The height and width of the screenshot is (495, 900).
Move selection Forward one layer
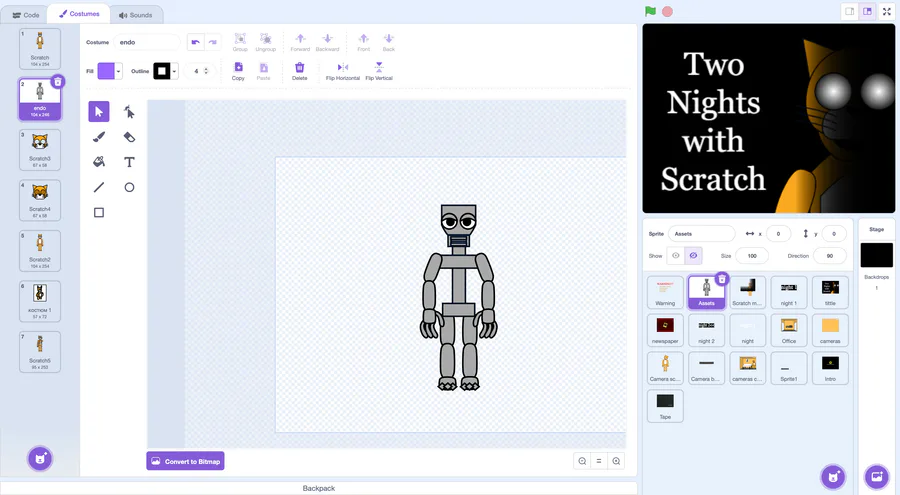(300, 42)
